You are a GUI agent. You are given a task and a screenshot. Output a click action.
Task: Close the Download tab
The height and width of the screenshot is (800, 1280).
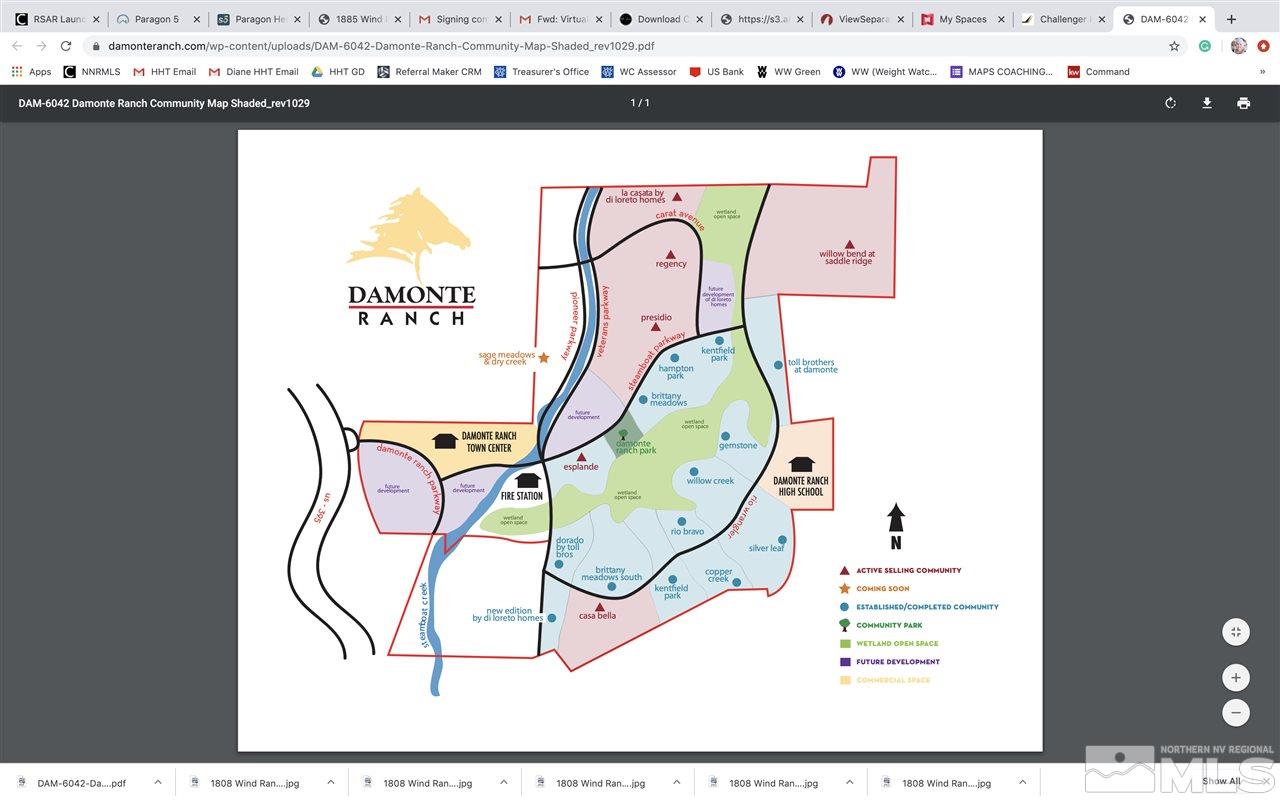pos(698,19)
